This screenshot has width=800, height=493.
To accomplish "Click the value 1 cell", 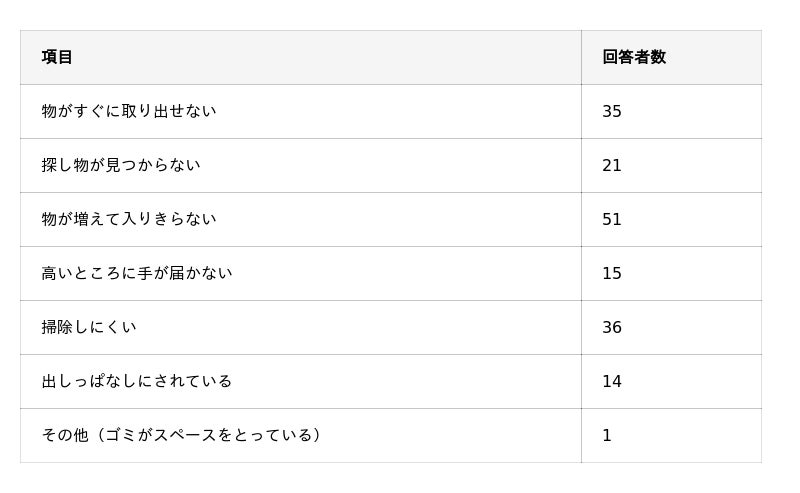I will coord(607,435).
